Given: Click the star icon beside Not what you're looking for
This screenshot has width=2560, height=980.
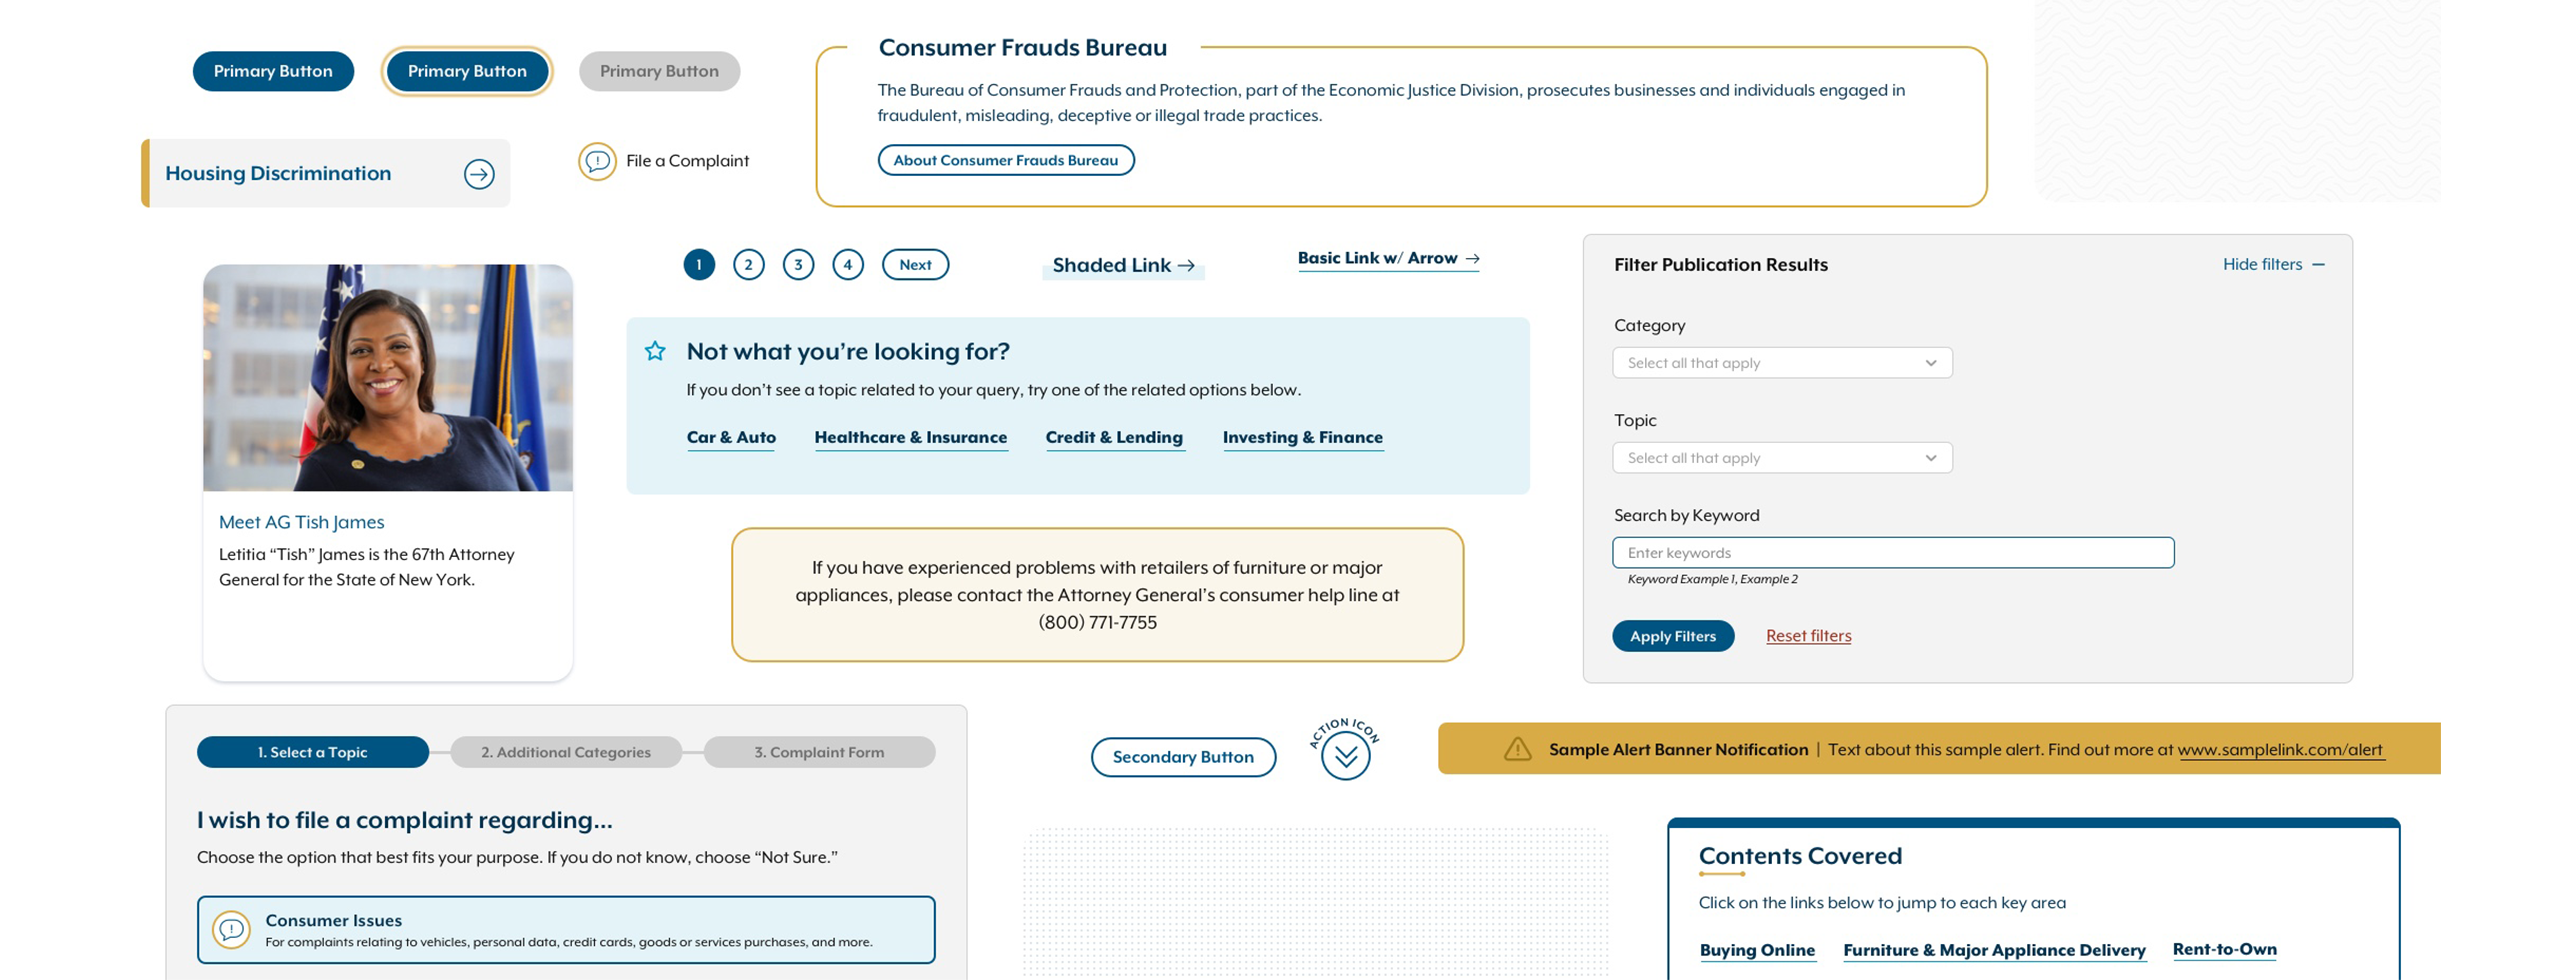Looking at the screenshot, I should (655, 351).
